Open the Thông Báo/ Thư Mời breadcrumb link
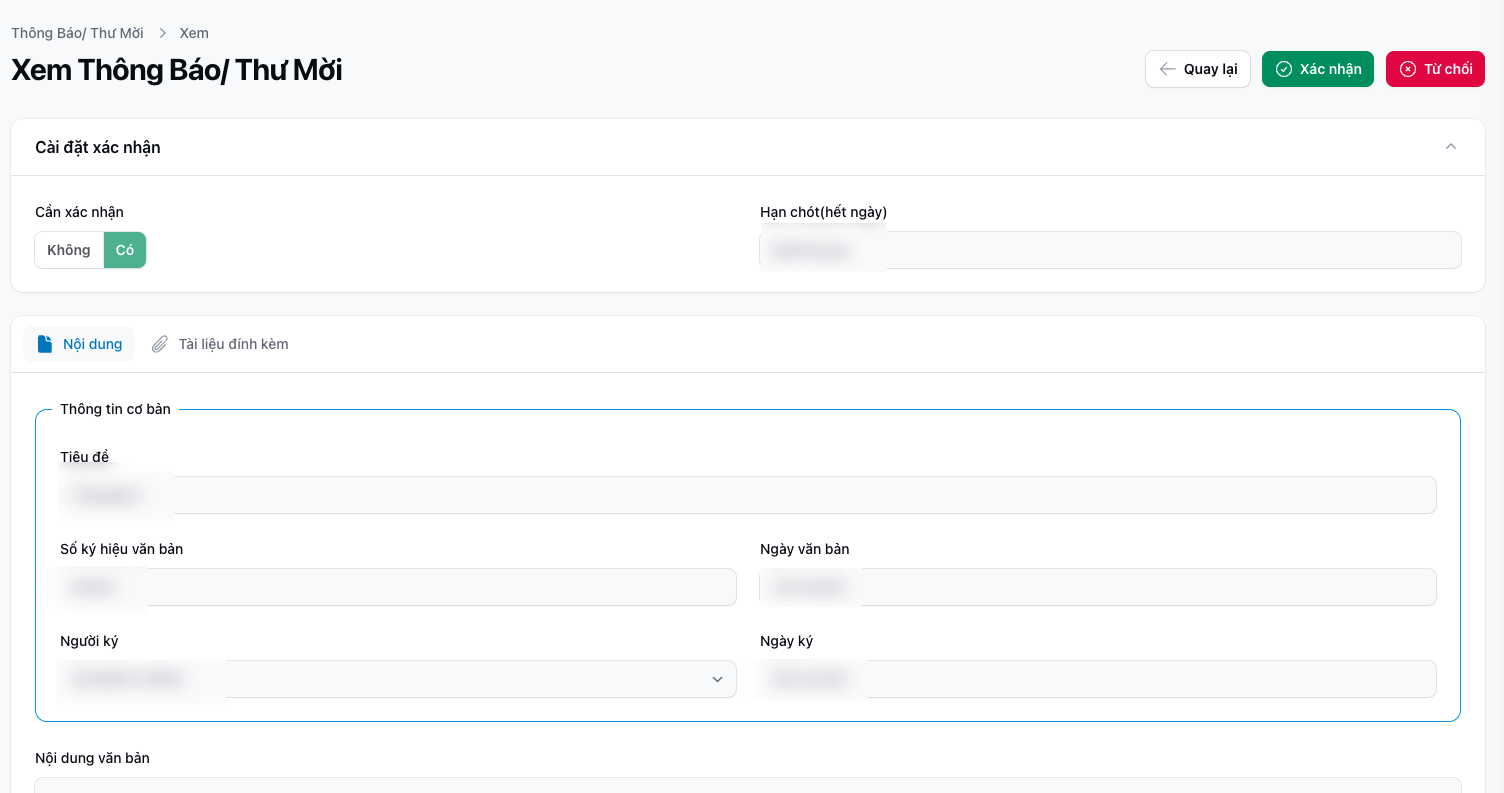Image resolution: width=1504 pixels, height=793 pixels. [x=77, y=33]
